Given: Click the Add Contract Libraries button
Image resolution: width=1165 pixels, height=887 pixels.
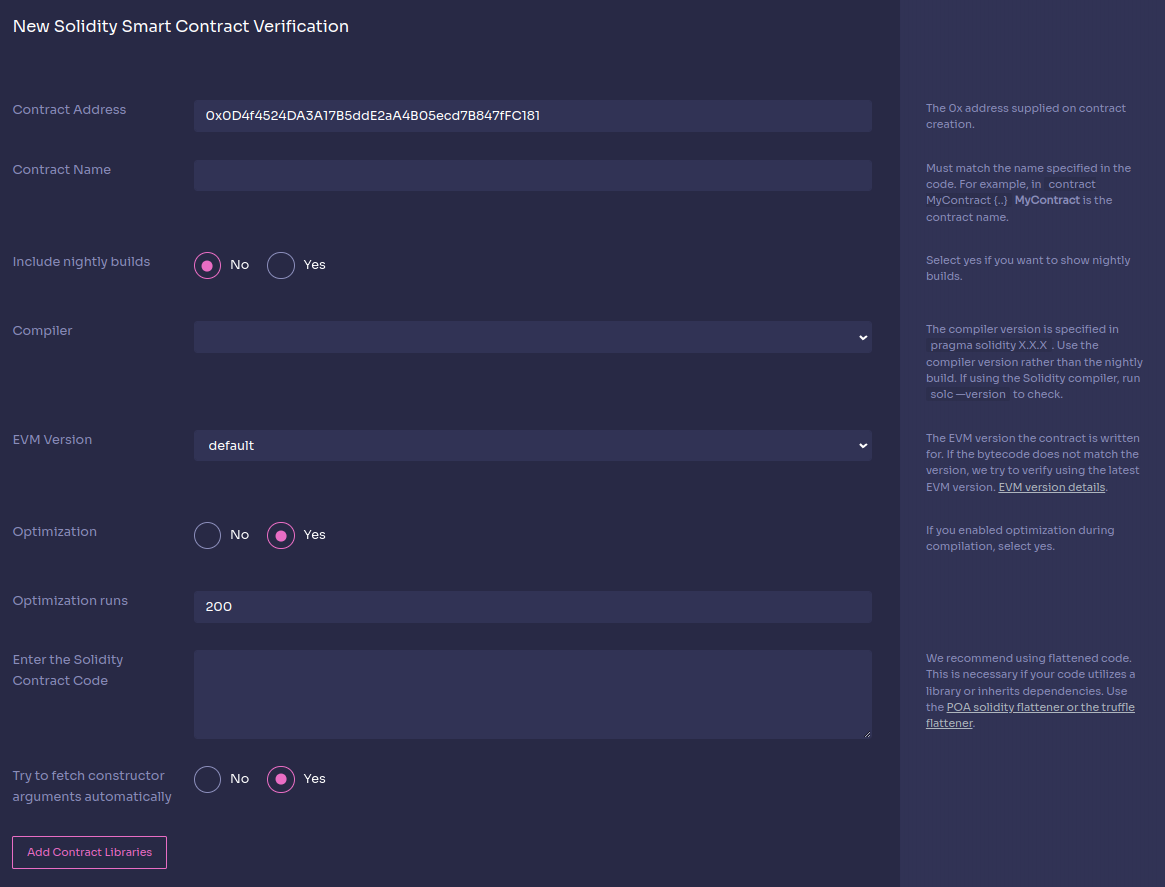Looking at the screenshot, I should point(89,852).
